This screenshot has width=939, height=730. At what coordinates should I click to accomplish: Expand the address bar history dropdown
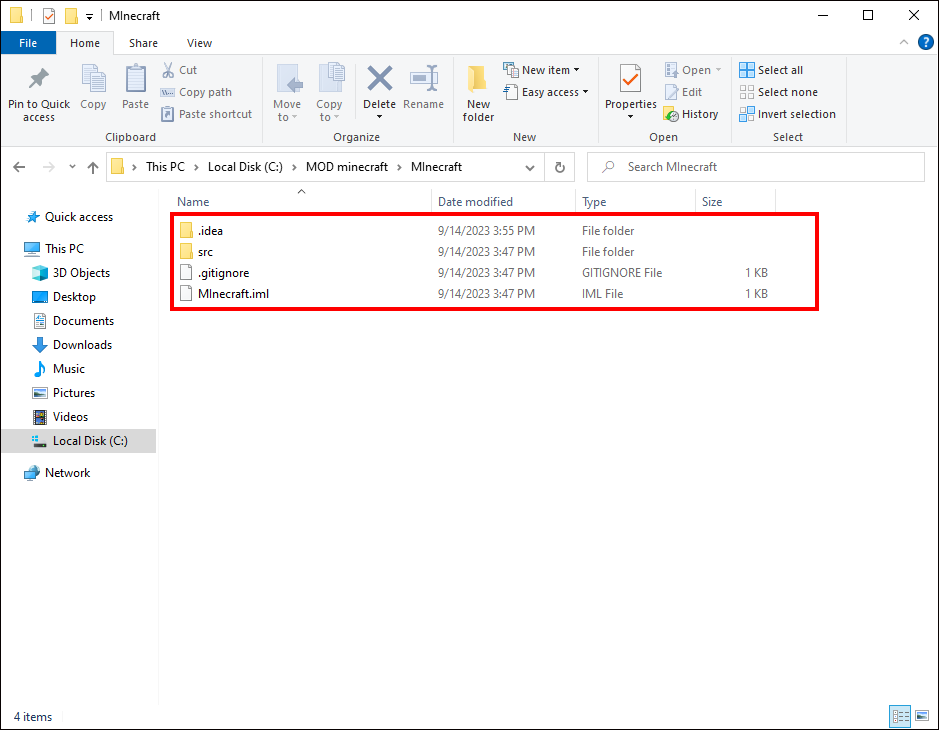(530, 168)
